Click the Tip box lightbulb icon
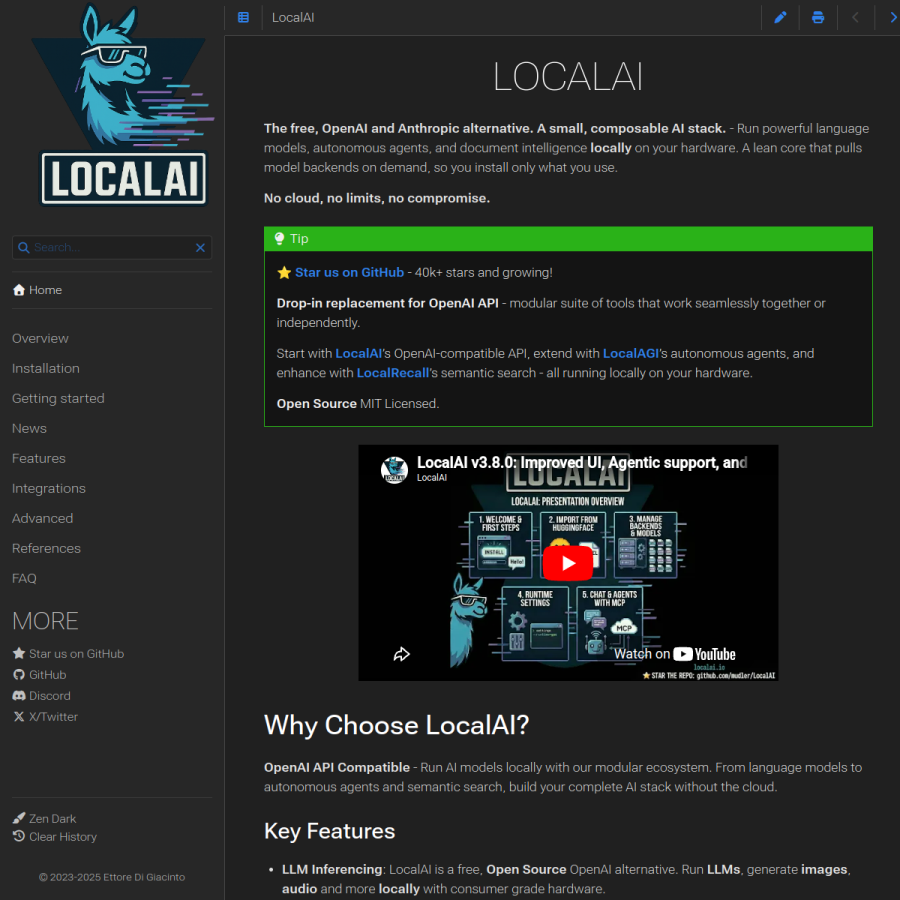 pyautogui.click(x=279, y=238)
